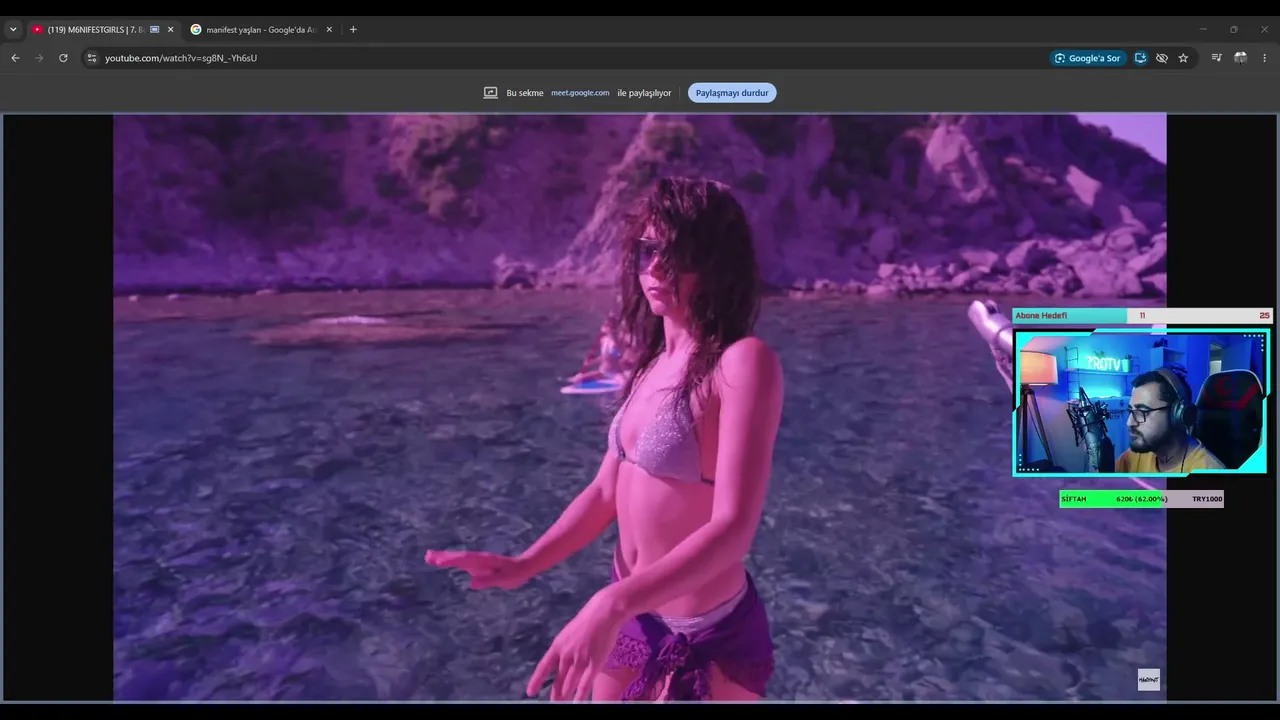Open the crossed-eye tracking protection icon
Screen dimensions: 1280x720
point(1161,58)
